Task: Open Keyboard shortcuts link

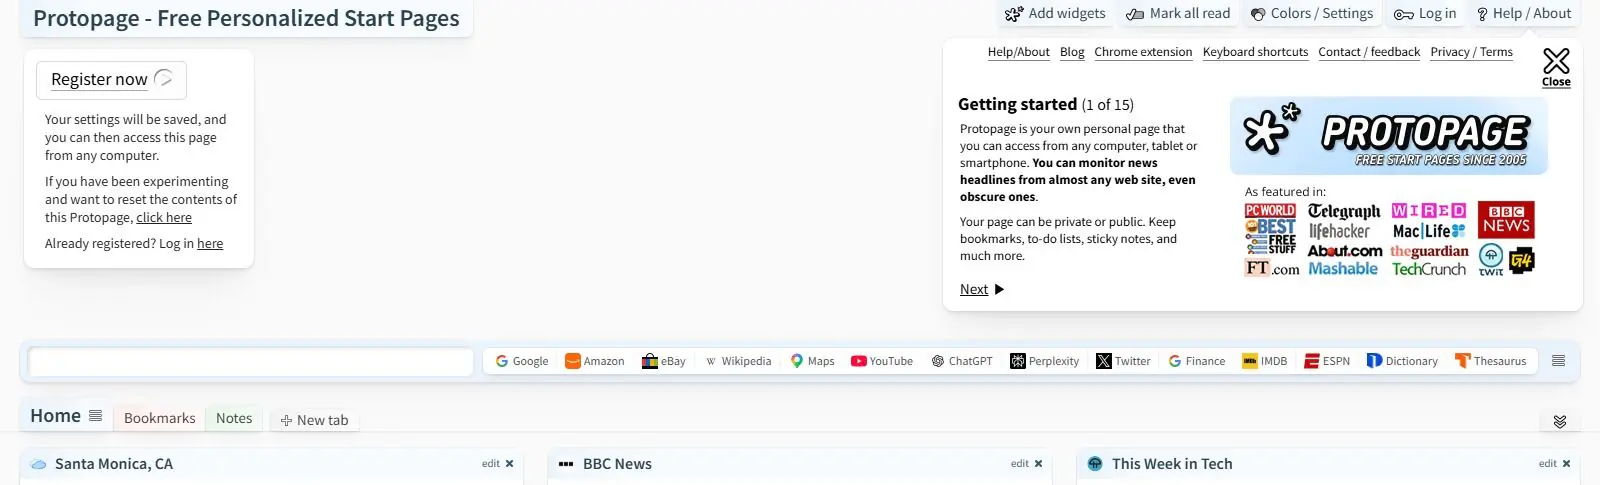Action: pyautogui.click(x=1255, y=52)
